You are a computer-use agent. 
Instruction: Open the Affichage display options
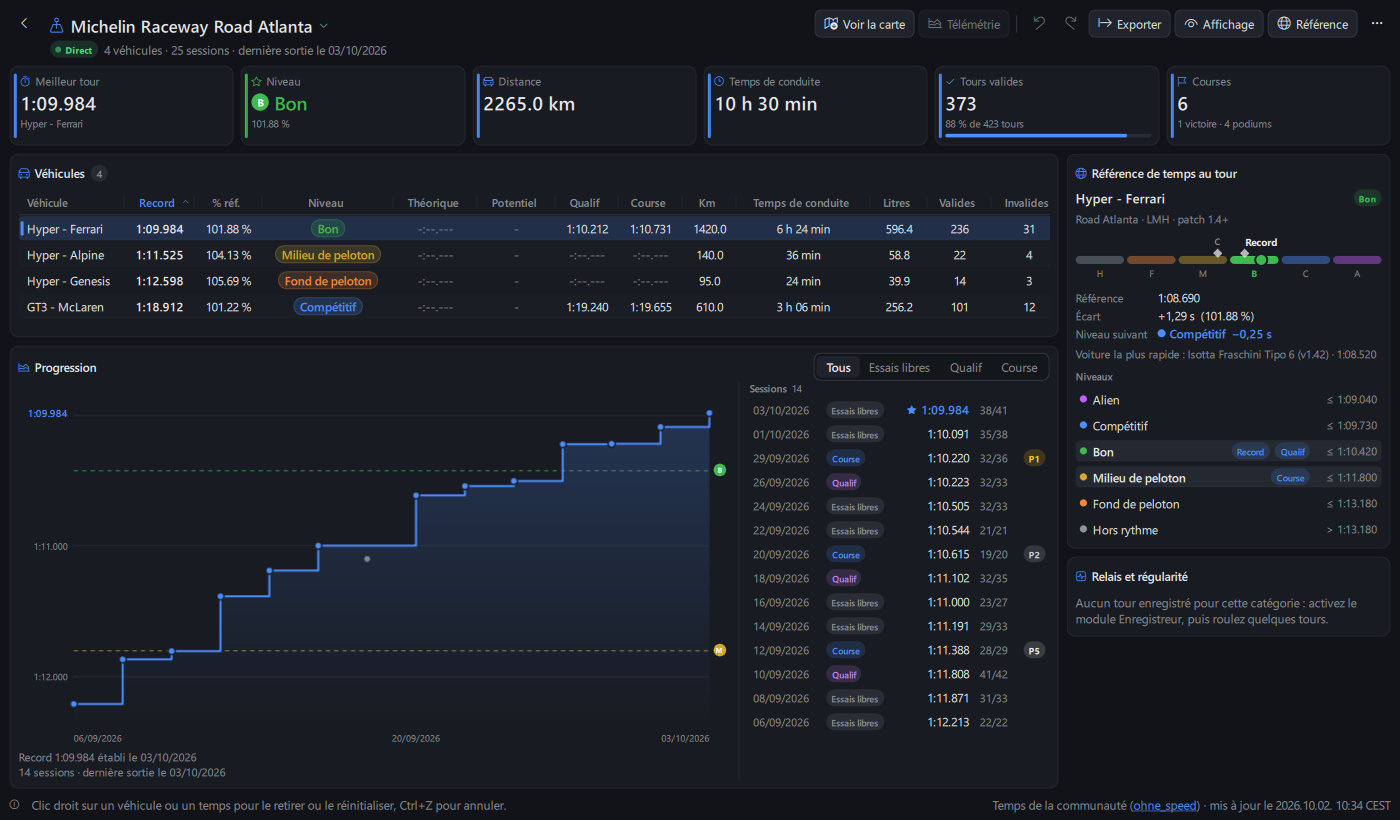point(1219,24)
